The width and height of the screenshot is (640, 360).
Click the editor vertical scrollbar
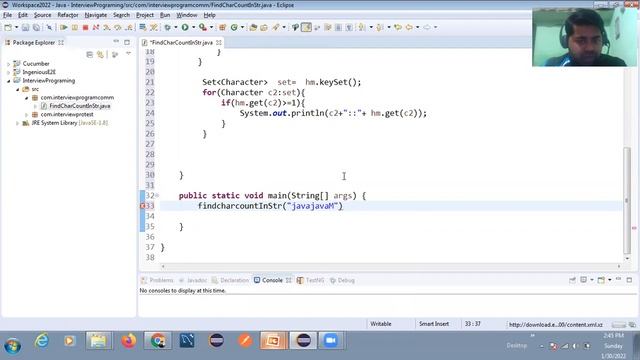(627, 200)
